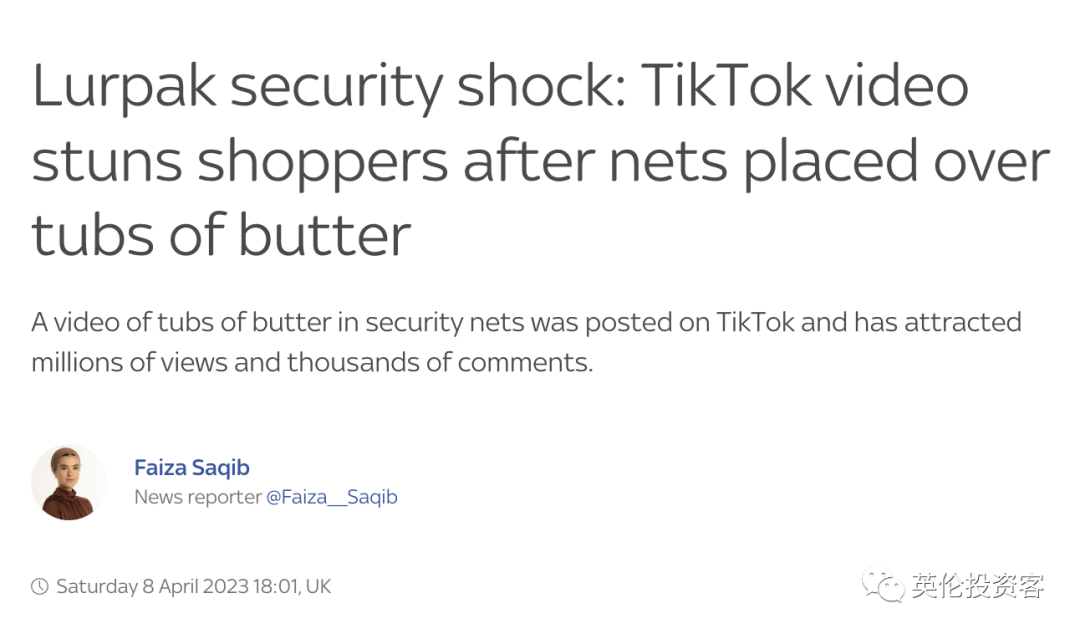Click "Saturday 8 April 2023" date text
This screenshot has width=1080, height=634.
pos(152,586)
